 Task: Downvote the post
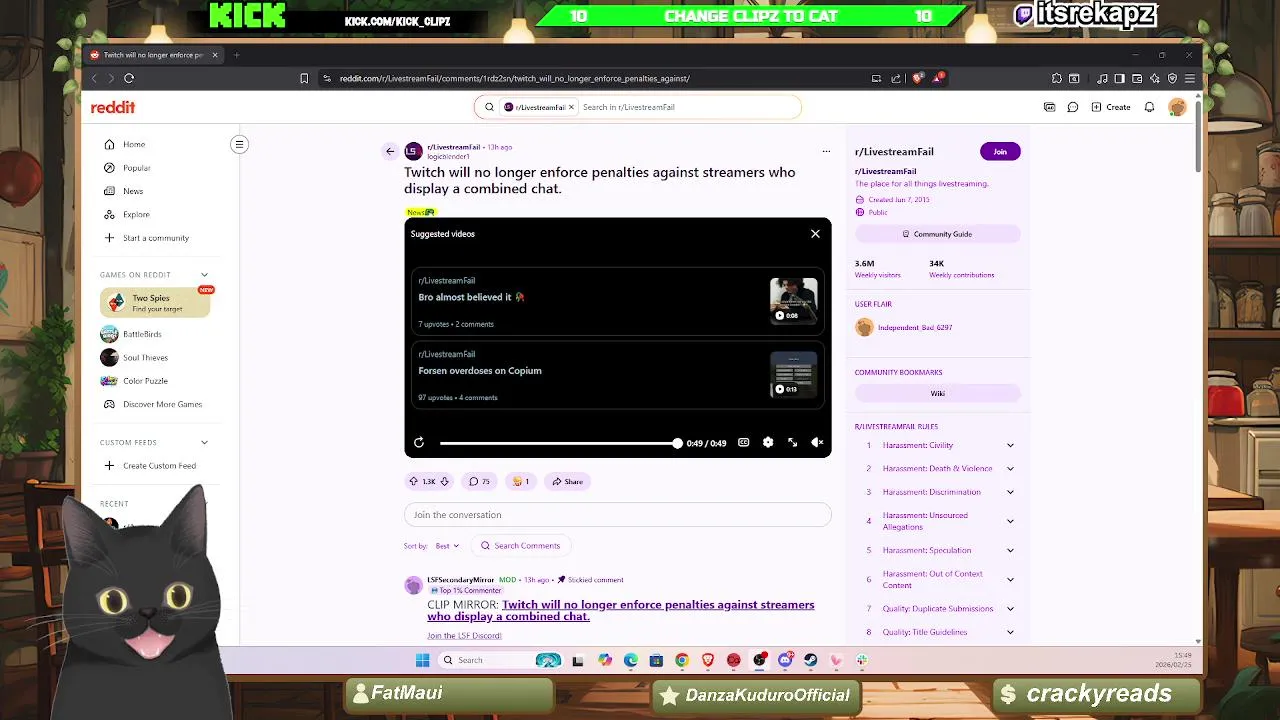click(x=444, y=481)
